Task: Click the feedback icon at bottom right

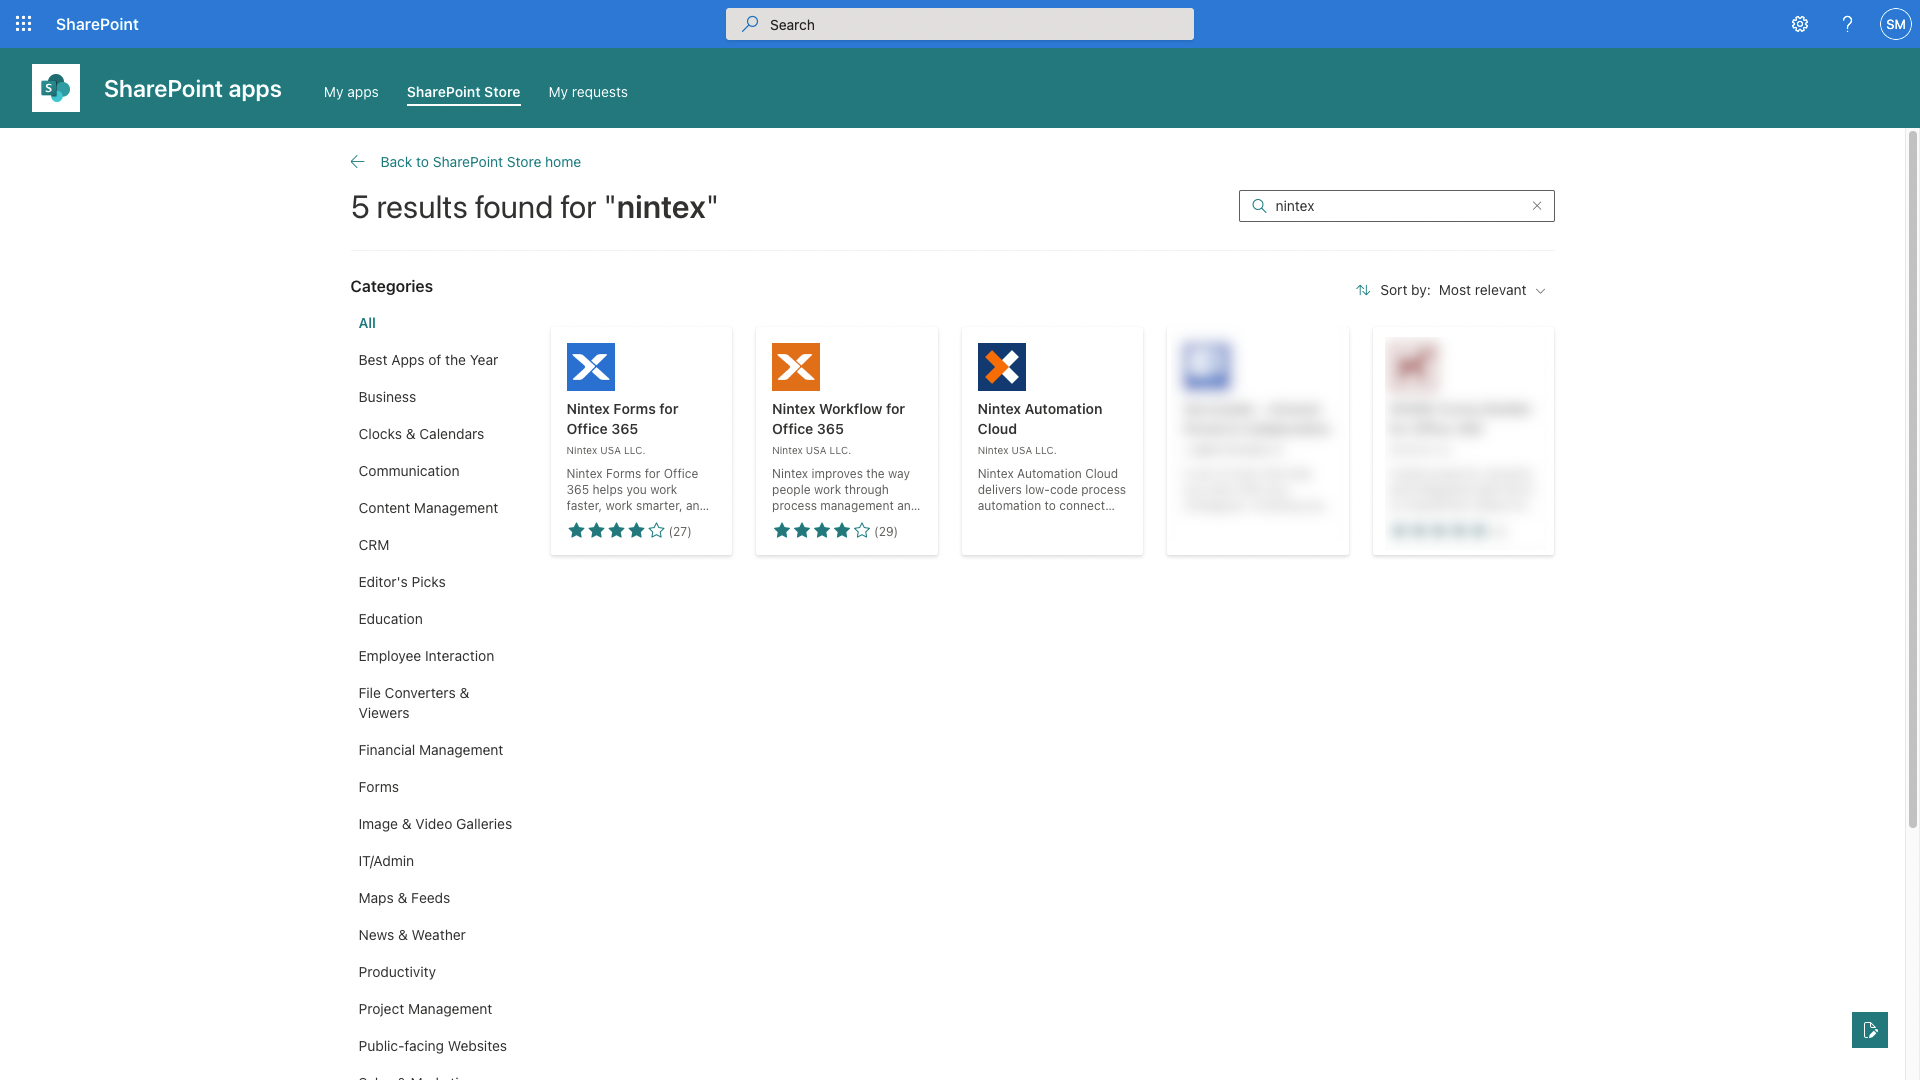Action: pyautogui.click(x=1870, y=1030)
